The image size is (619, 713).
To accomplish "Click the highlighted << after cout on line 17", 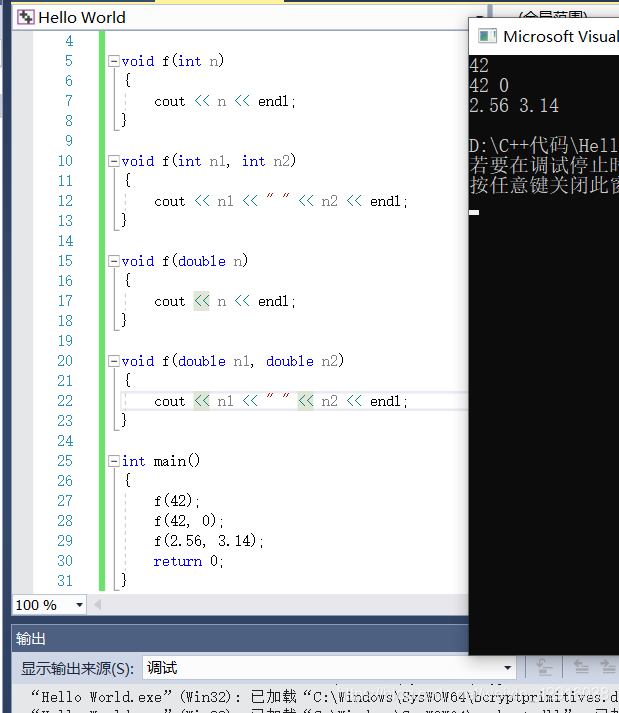I will (201, 301).
